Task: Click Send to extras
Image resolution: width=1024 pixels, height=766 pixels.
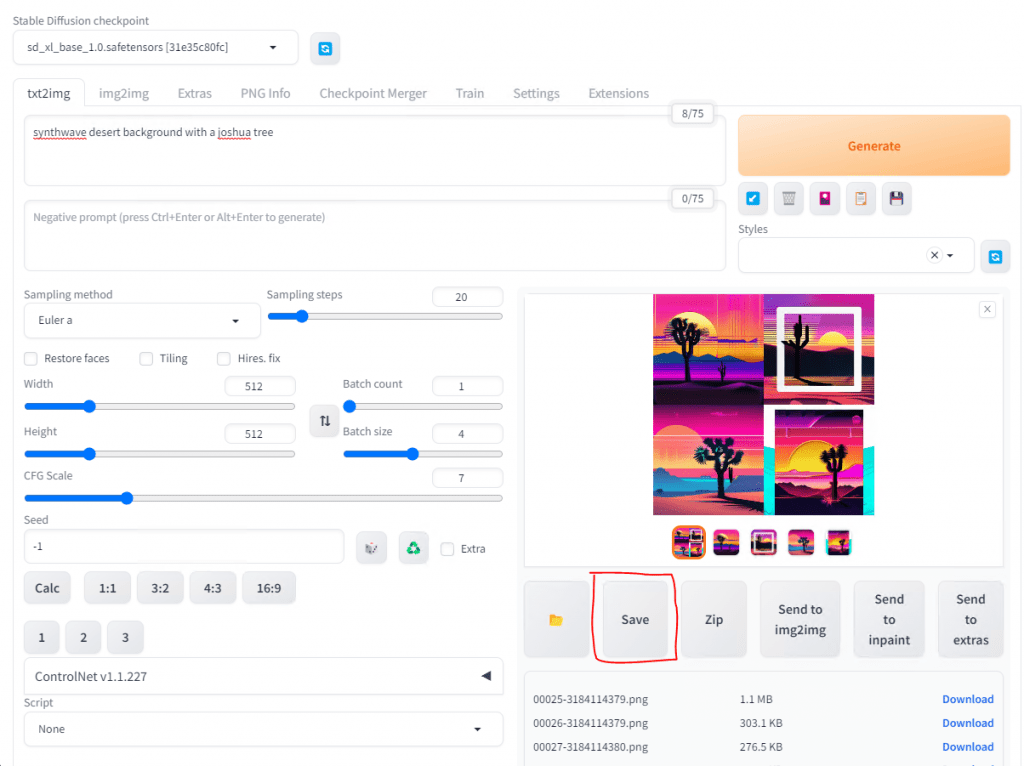Action: 970,619
